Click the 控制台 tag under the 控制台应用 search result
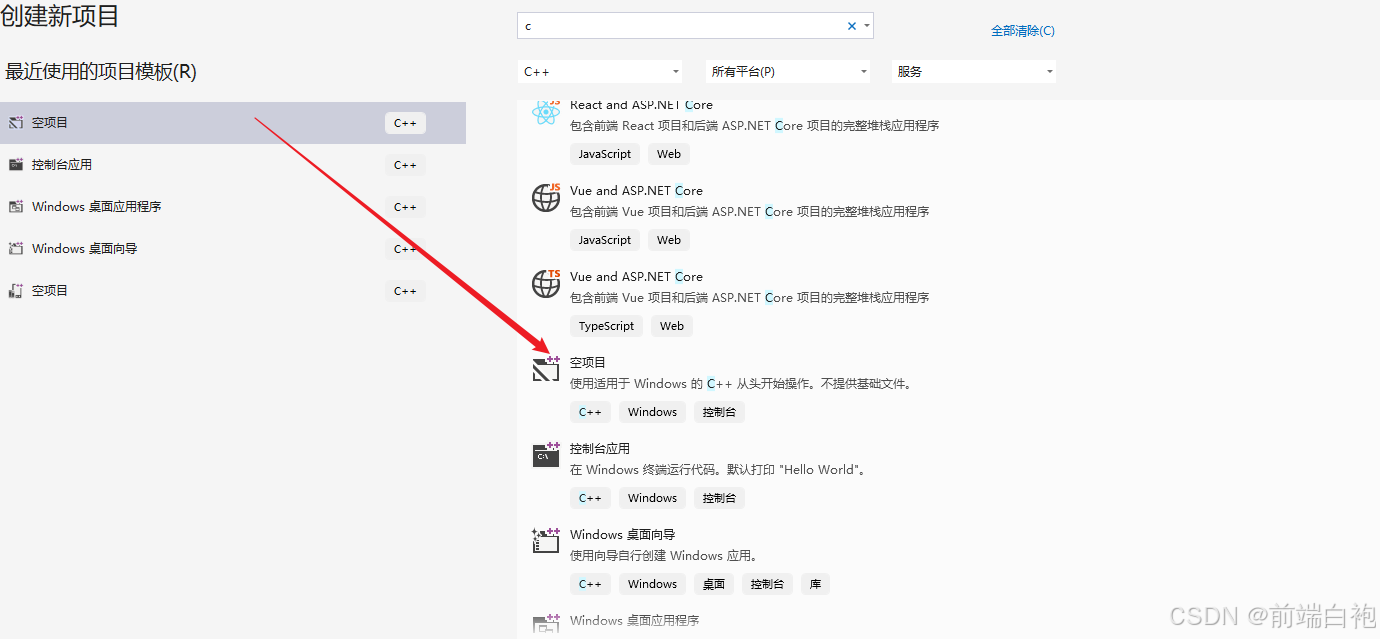1380x639 pixels. [719, 498]
